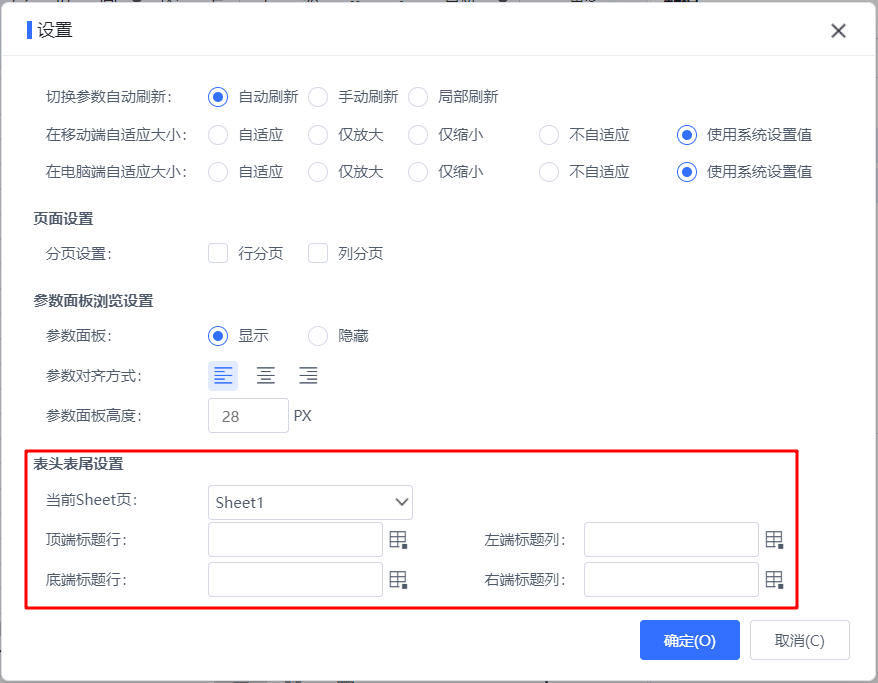Viewport: 878px width, 683px height.
Task: Click the 表头表尾设置 section heading
Action: pos(78,464)
